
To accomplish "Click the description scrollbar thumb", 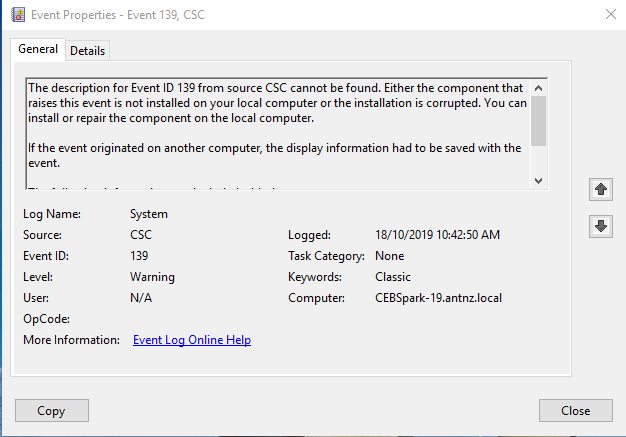I will click(x=539, y=121).
